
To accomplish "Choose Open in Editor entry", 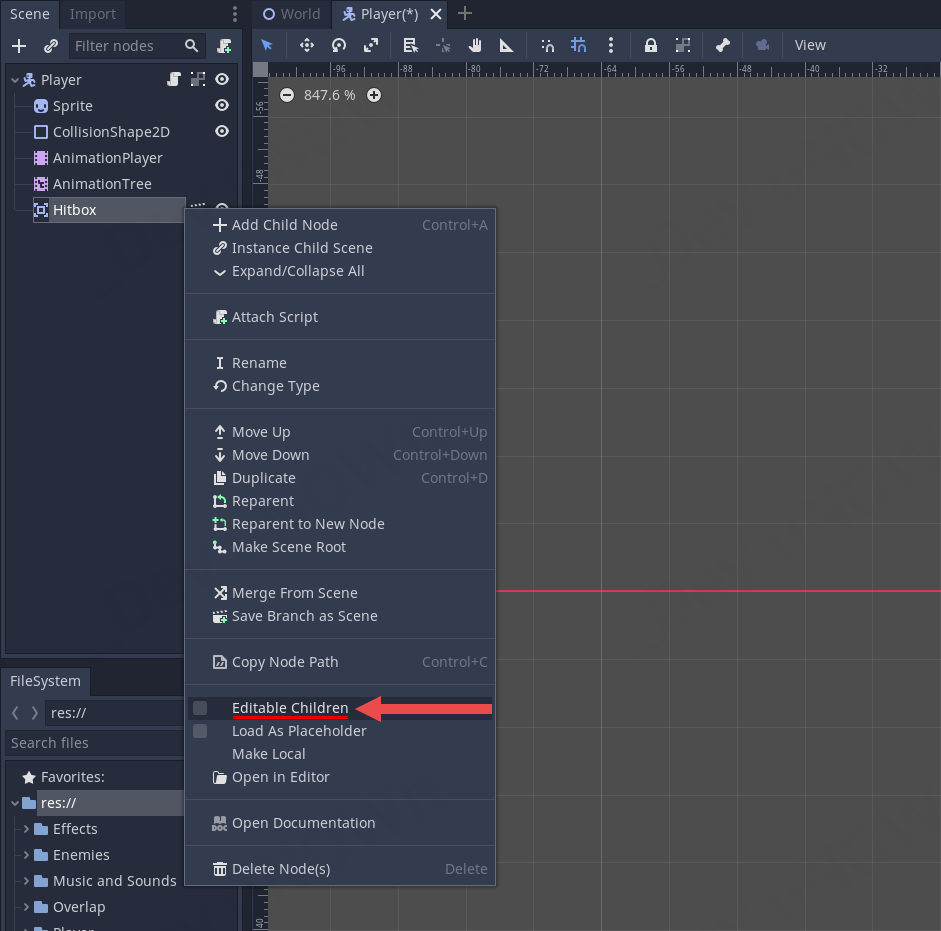I will click(x=340, y=777).
